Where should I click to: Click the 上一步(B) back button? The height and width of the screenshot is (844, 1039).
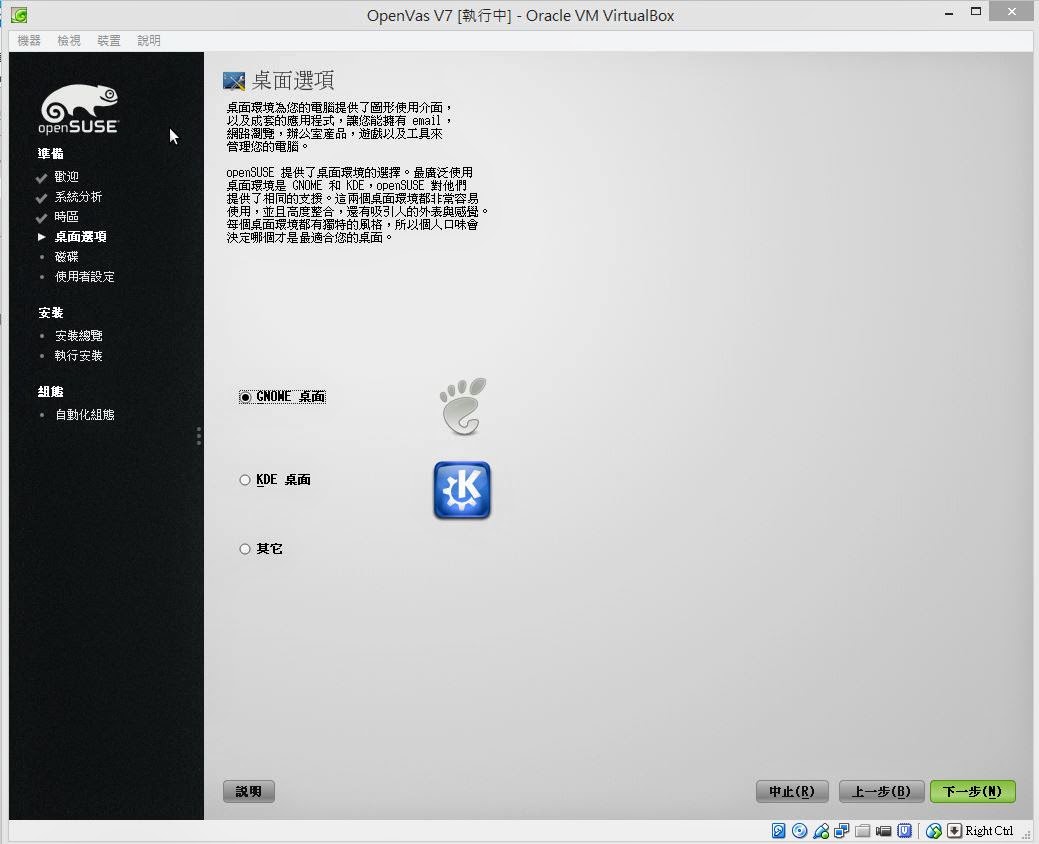click(881, 791)
